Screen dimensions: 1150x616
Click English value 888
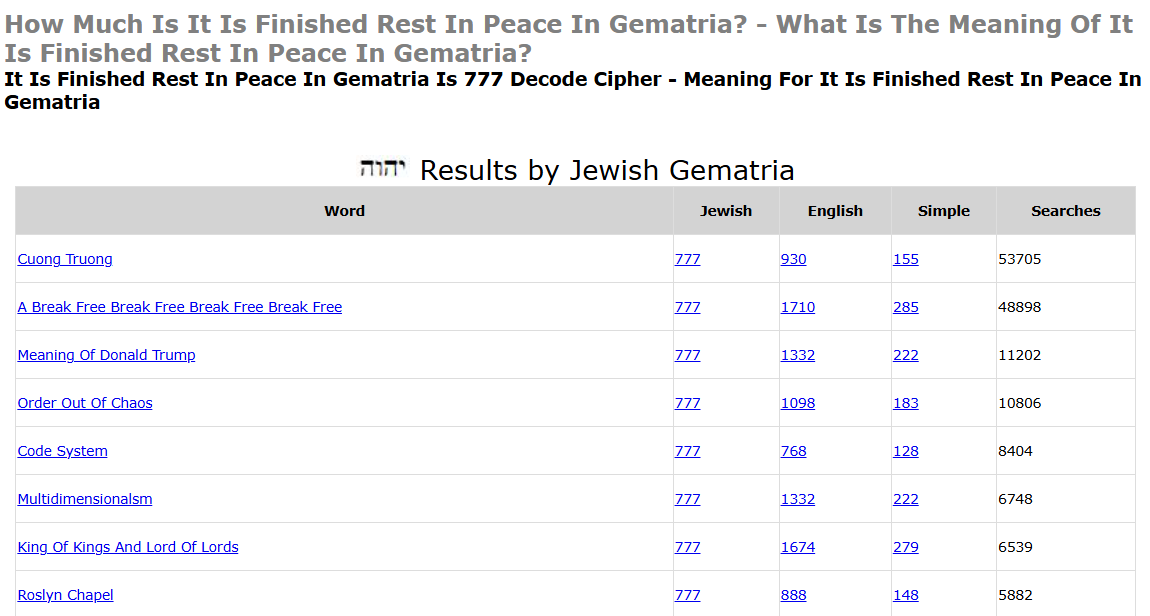pyautogui.click(x=794, y=595)
